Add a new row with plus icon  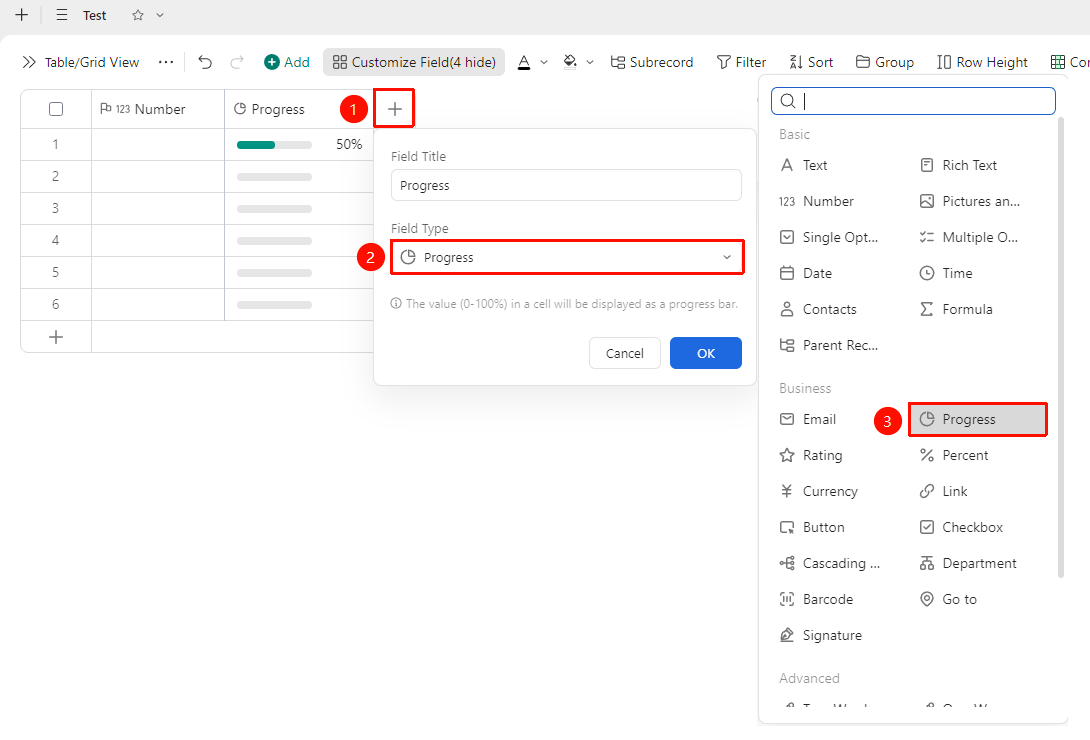point(56,337)
